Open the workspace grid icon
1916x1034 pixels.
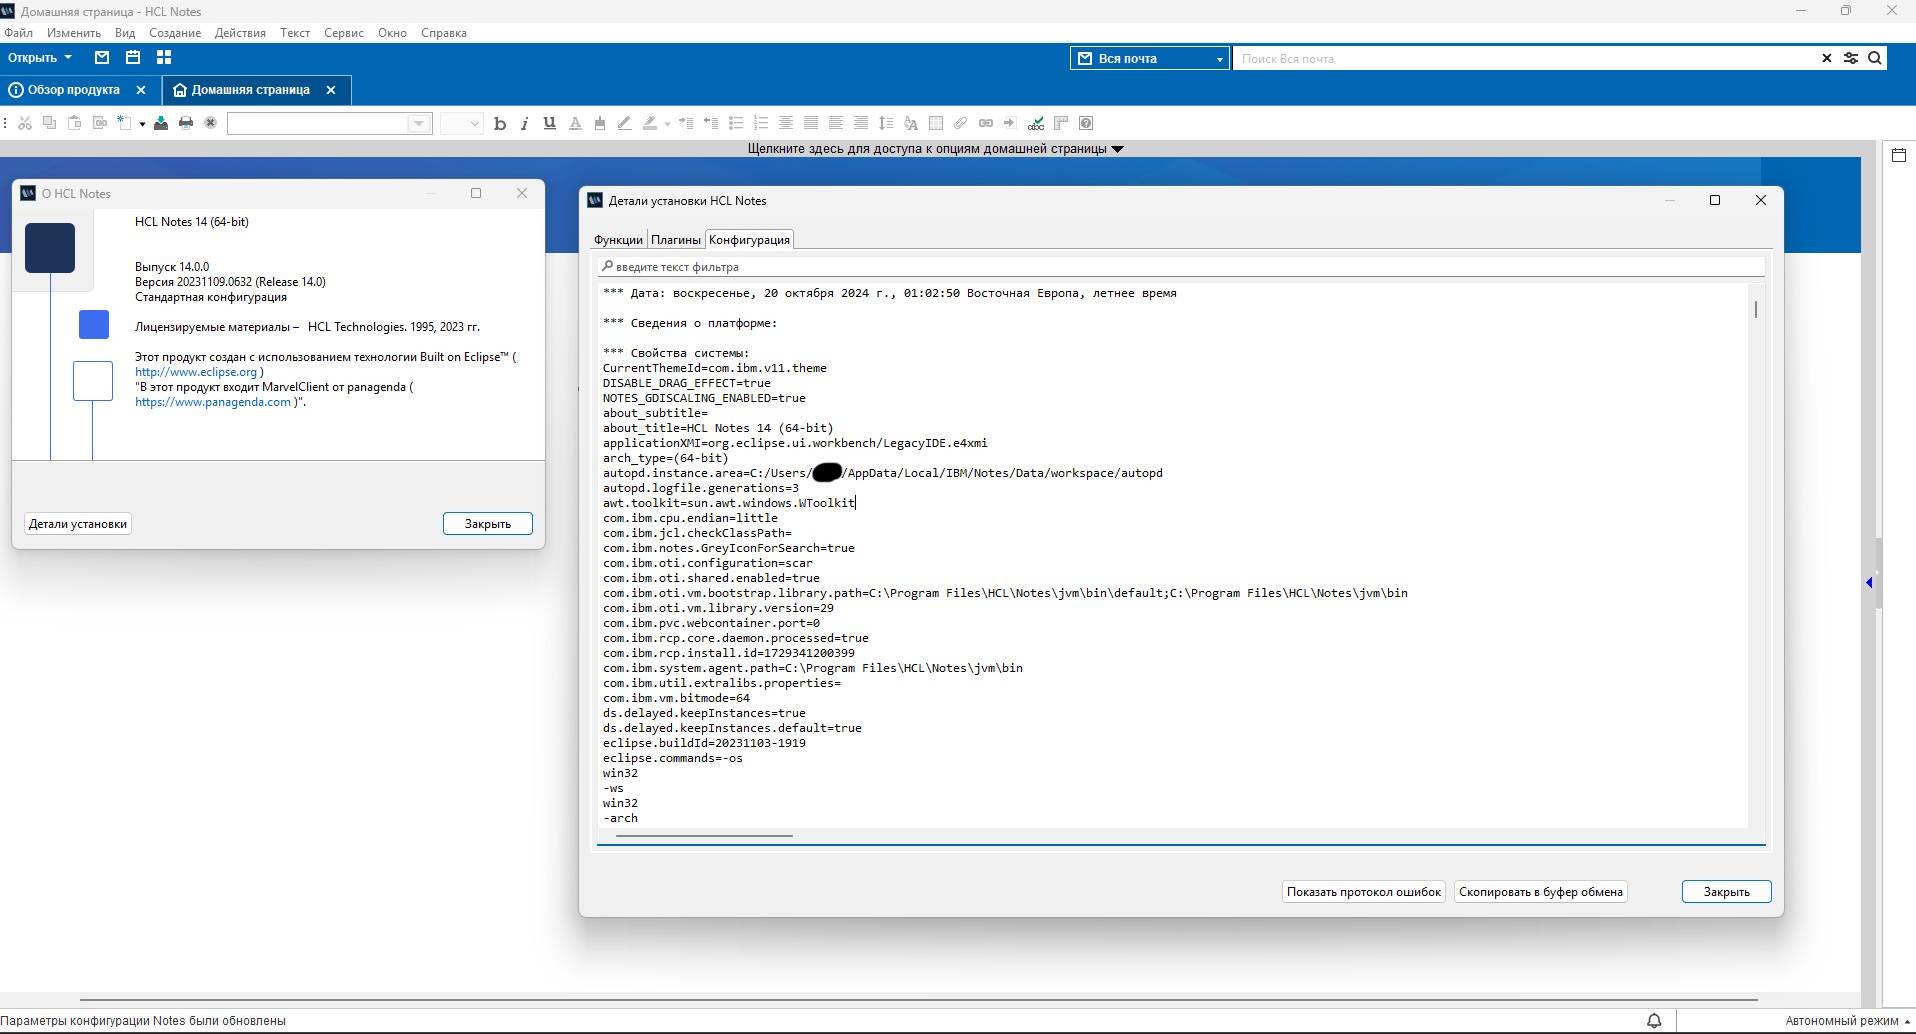tap(164, 58)
